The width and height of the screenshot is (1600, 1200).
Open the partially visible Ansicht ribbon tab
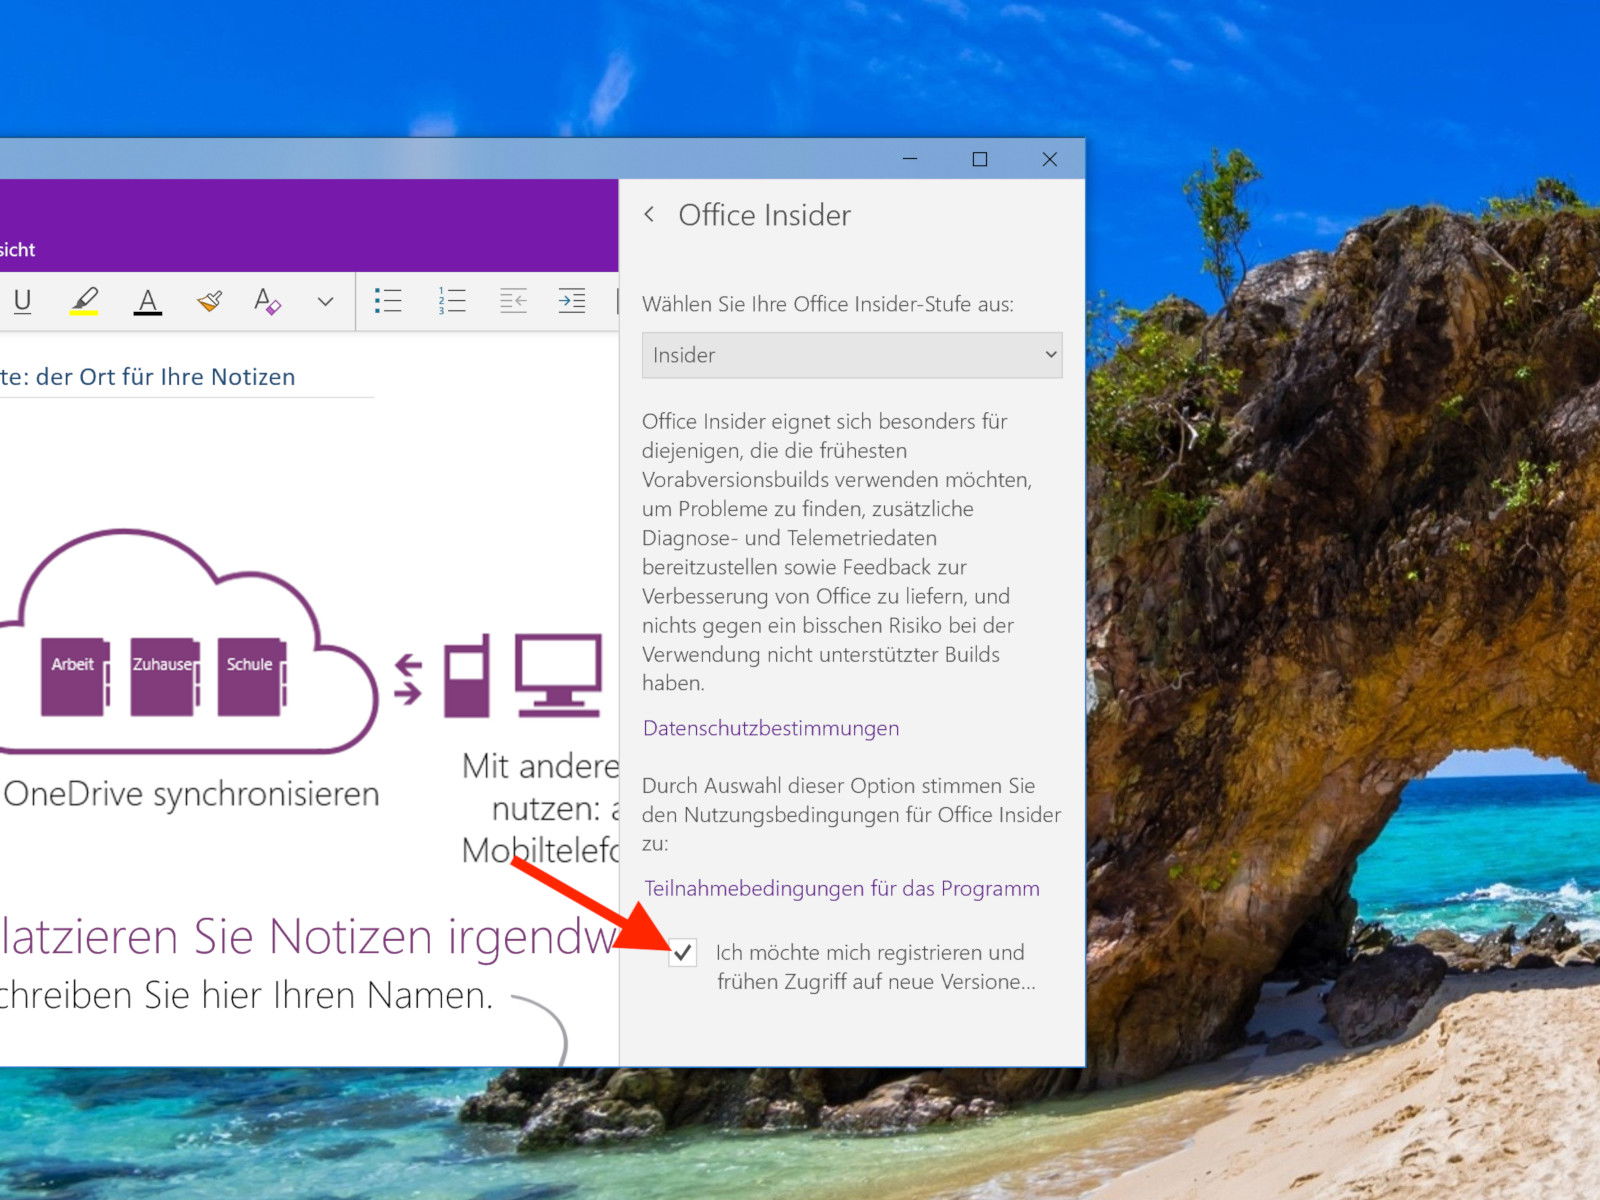click(x=17, y=250)
